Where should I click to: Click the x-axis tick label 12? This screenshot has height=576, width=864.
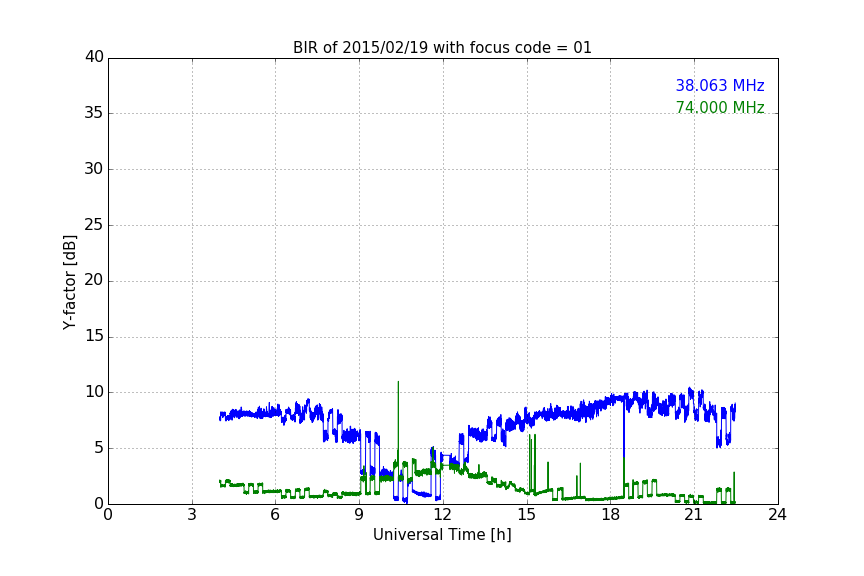pos(442,515)
